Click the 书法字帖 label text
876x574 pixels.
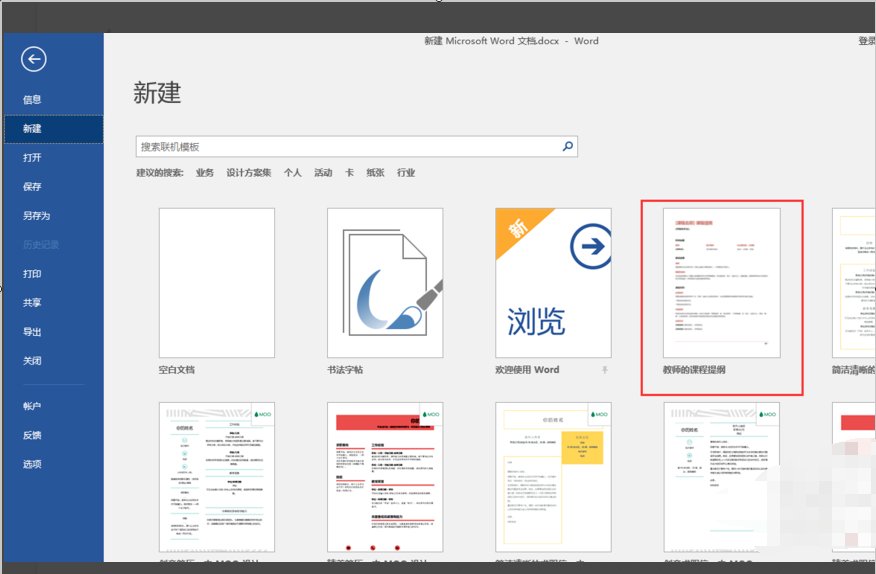(345, 369)
